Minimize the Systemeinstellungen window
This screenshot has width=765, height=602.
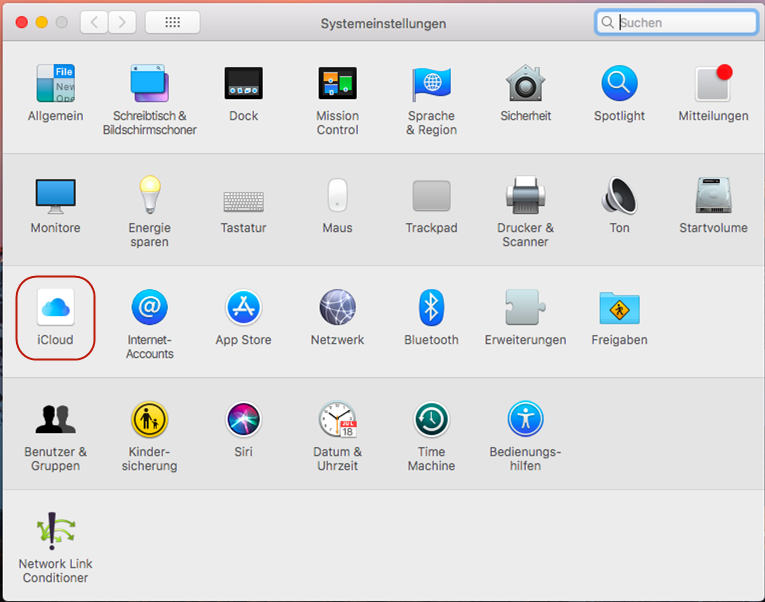coord(42,22)
